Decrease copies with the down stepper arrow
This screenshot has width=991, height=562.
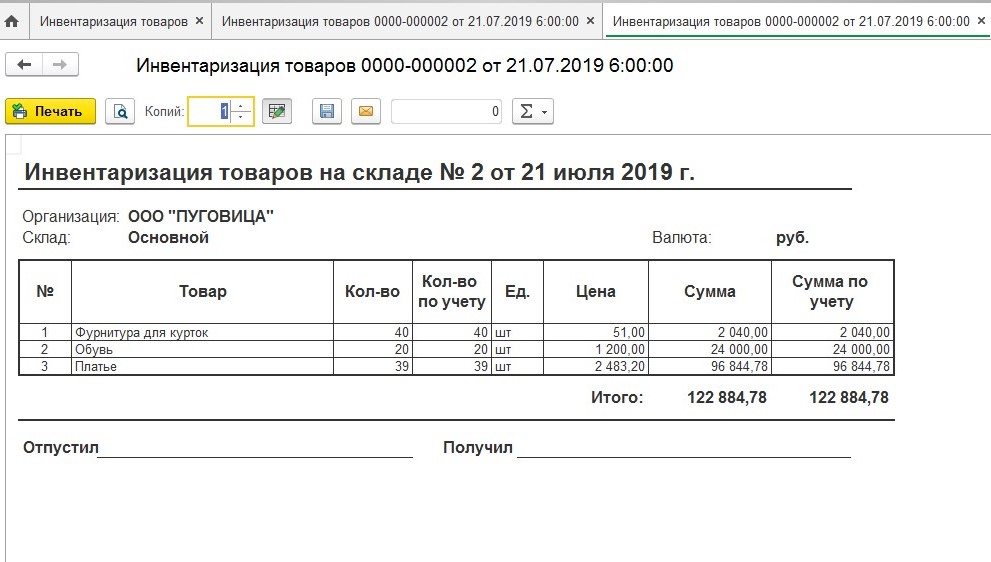(240, 118)
